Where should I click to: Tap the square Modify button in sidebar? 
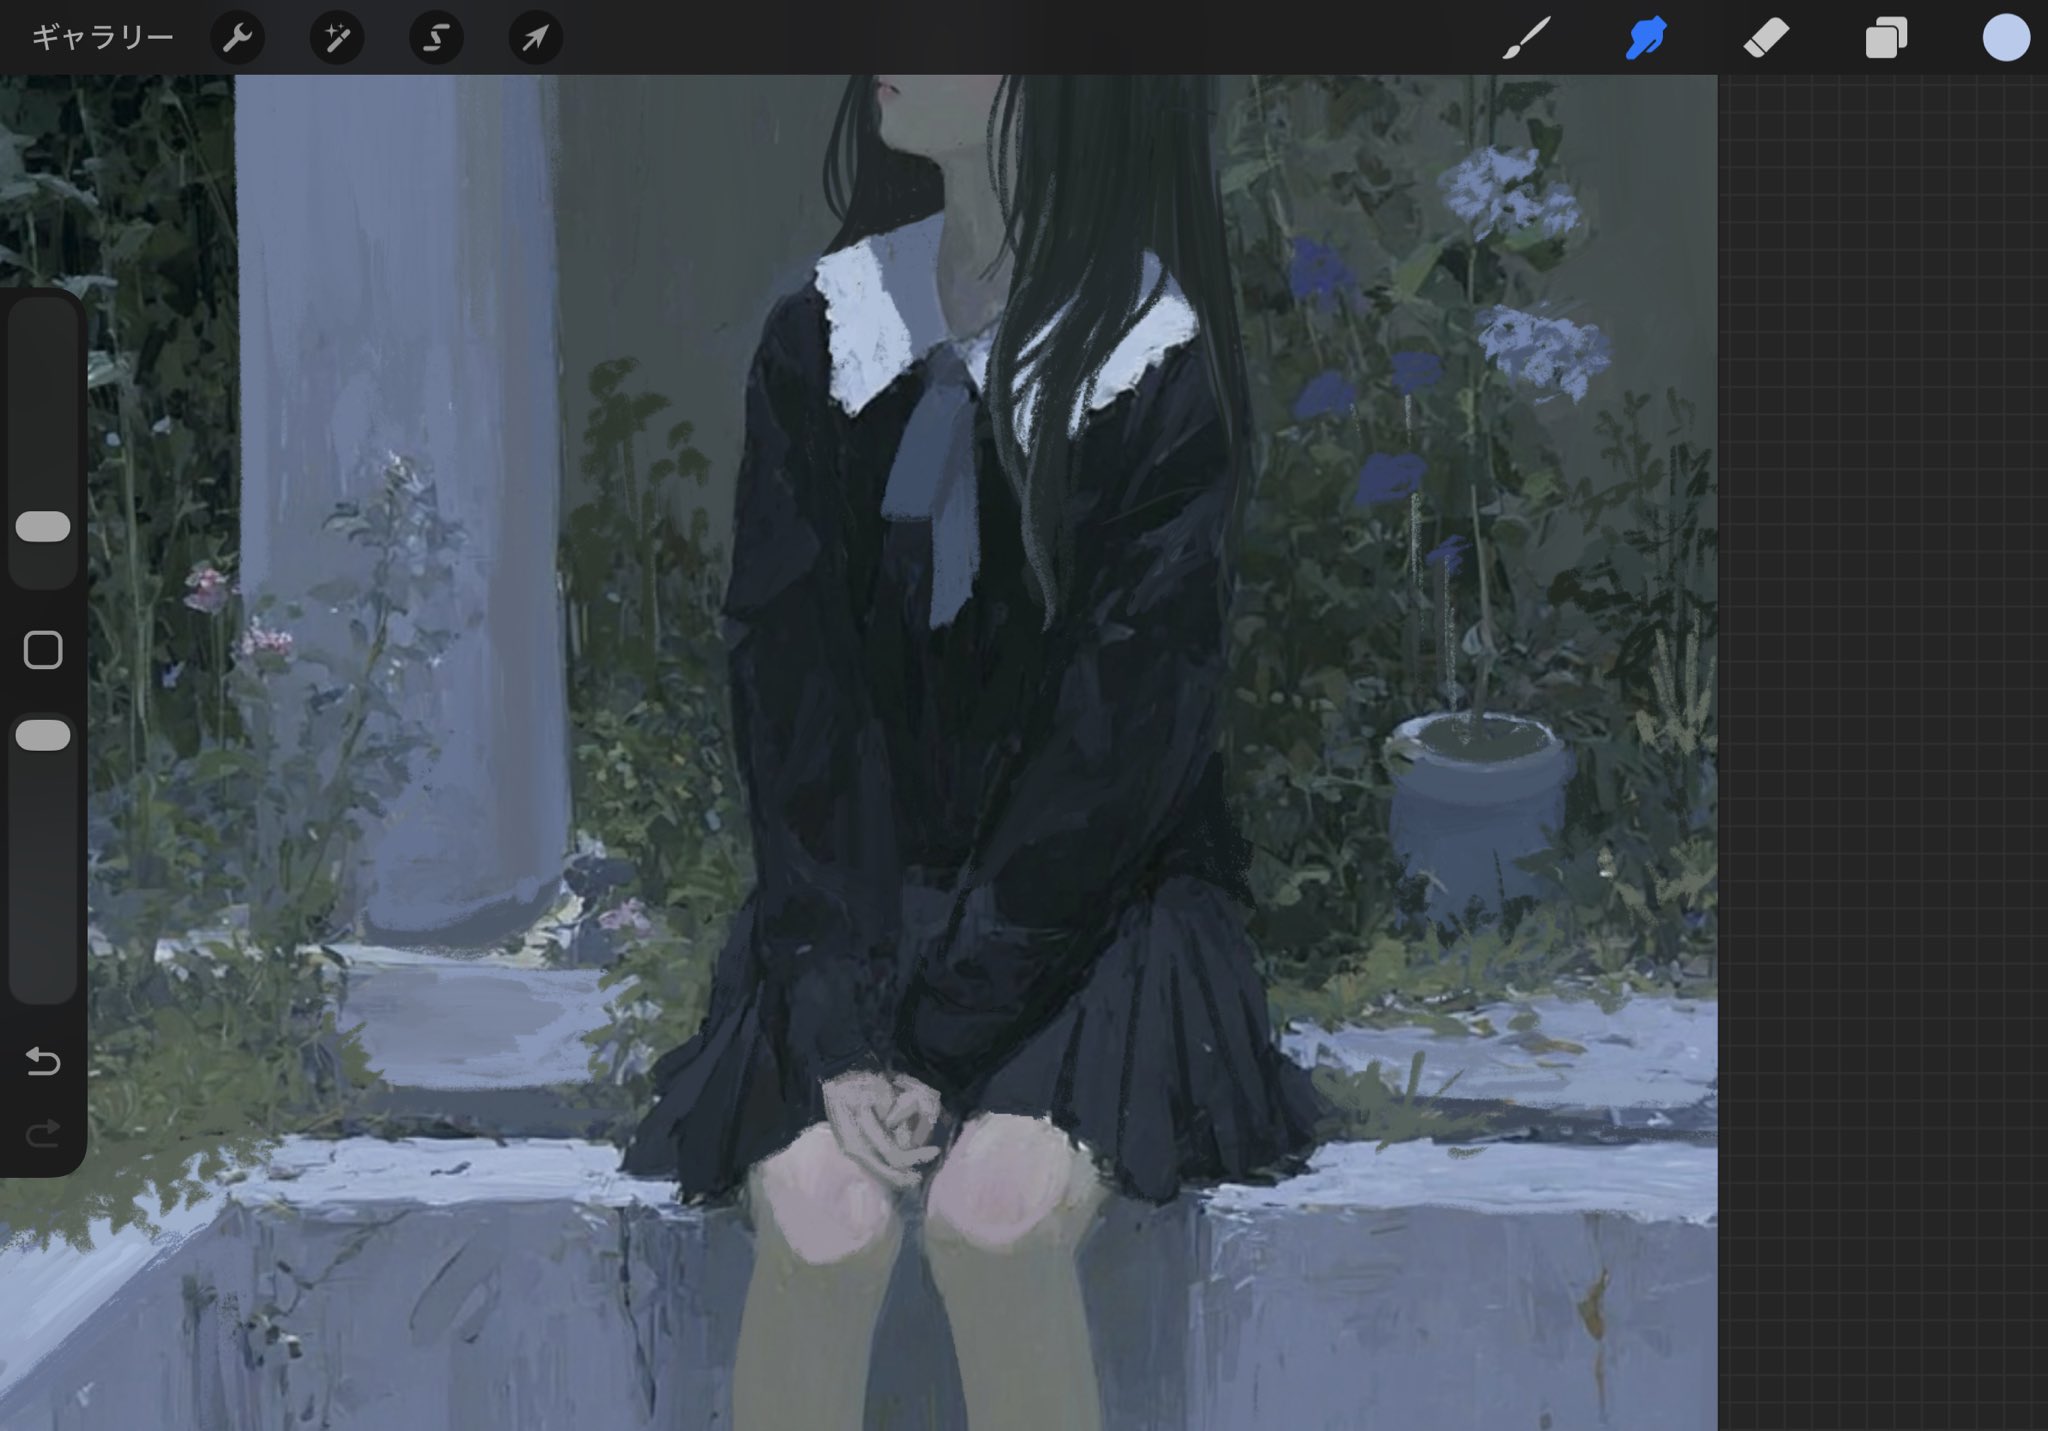click(x=43, y=650)
